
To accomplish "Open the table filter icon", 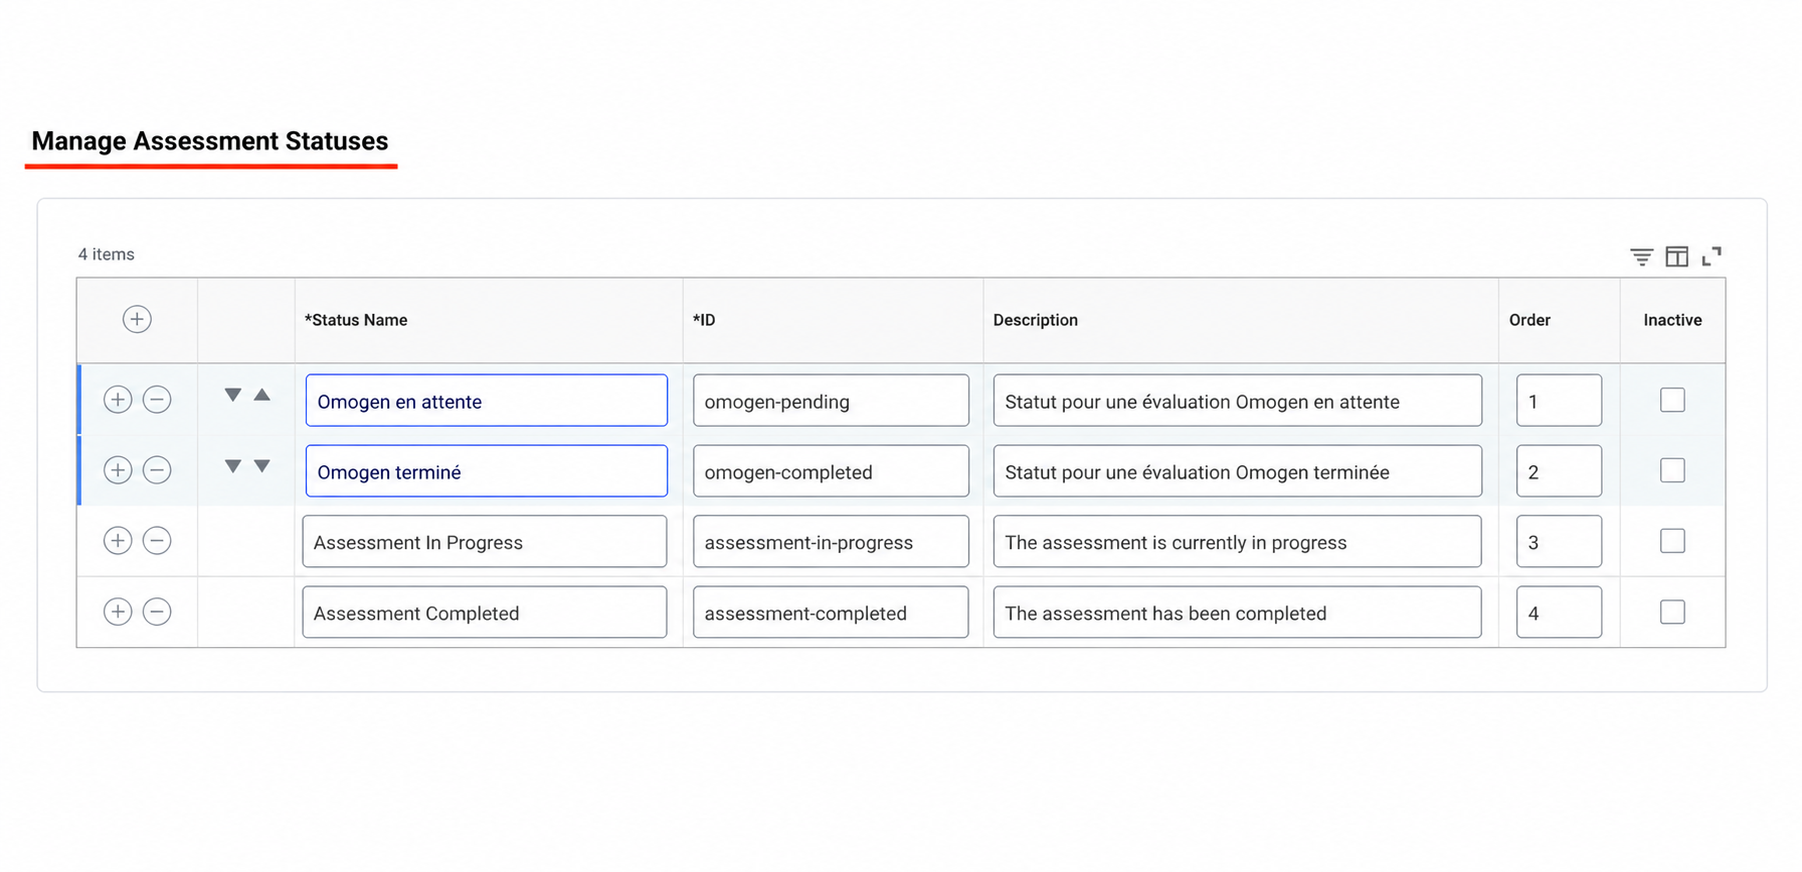I will click(1641, 257).
